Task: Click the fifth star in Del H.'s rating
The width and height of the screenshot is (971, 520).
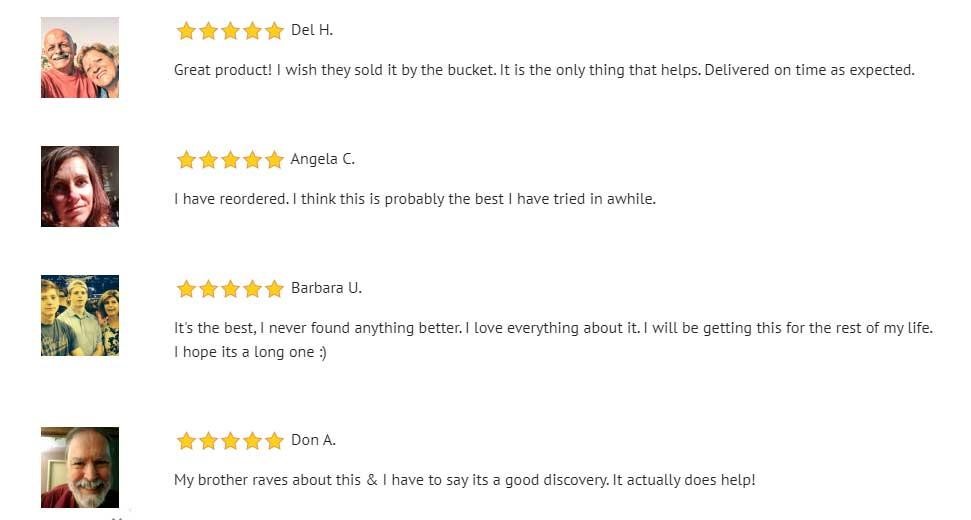Action: pos(274,31)
